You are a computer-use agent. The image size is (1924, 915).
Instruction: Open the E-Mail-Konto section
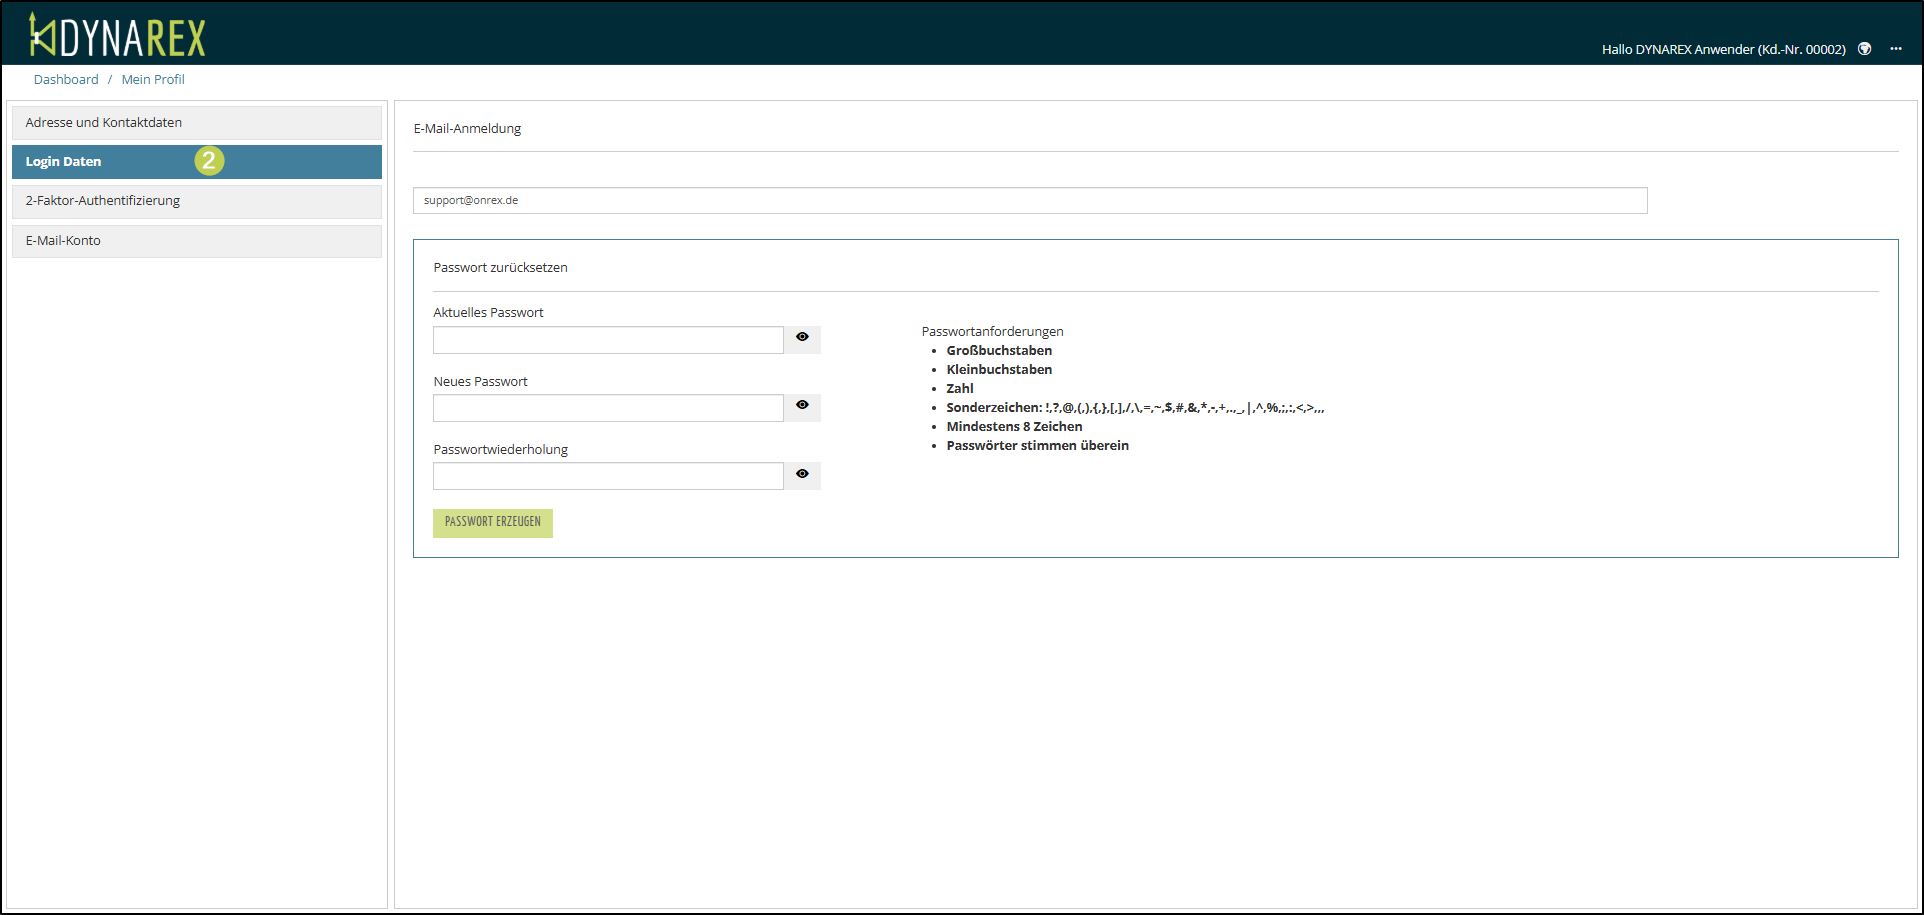197,241
